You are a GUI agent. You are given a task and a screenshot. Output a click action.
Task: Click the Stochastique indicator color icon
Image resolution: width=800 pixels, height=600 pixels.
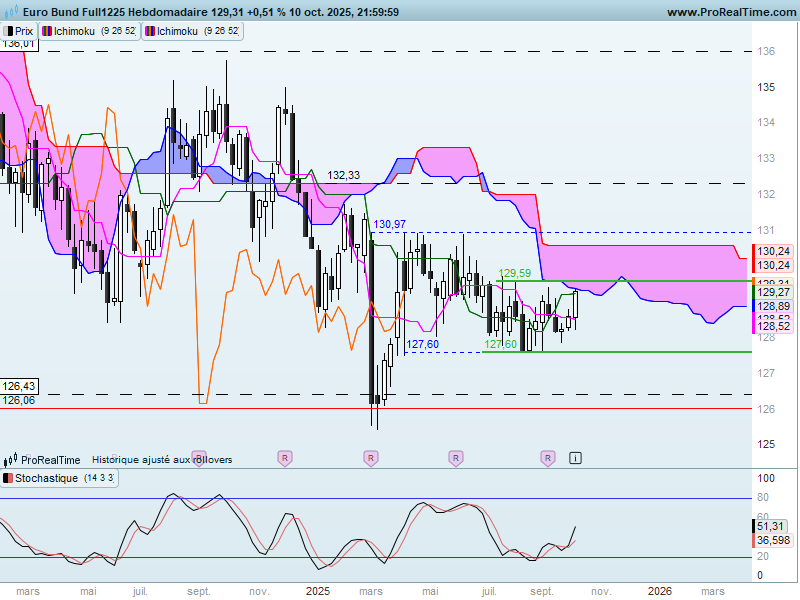9,480
